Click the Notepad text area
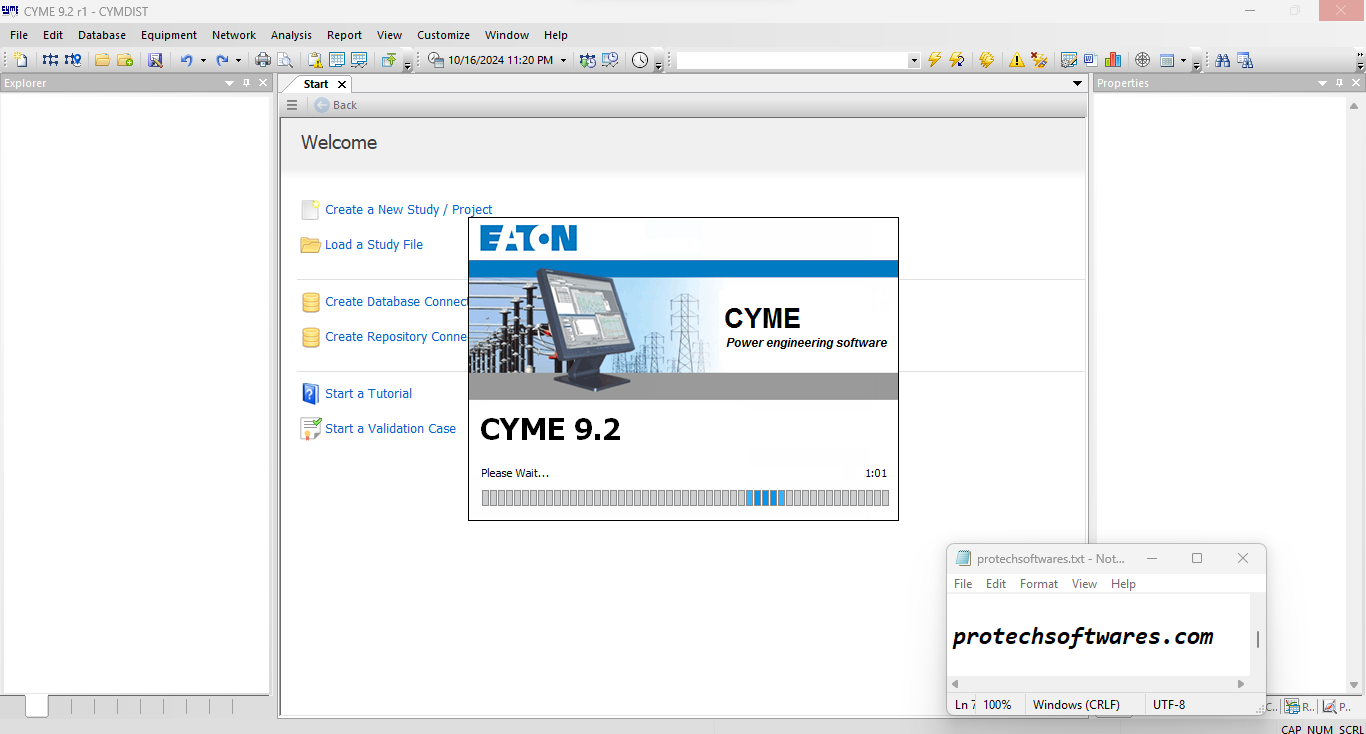Screen dimensions: 1366x734 click(1099, 635)
